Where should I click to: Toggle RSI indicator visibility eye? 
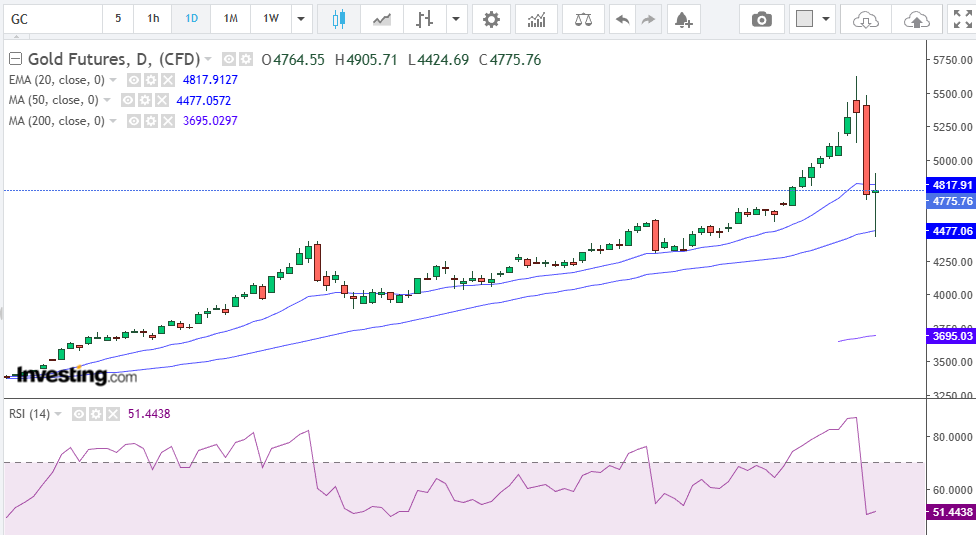tap(78, 414)
